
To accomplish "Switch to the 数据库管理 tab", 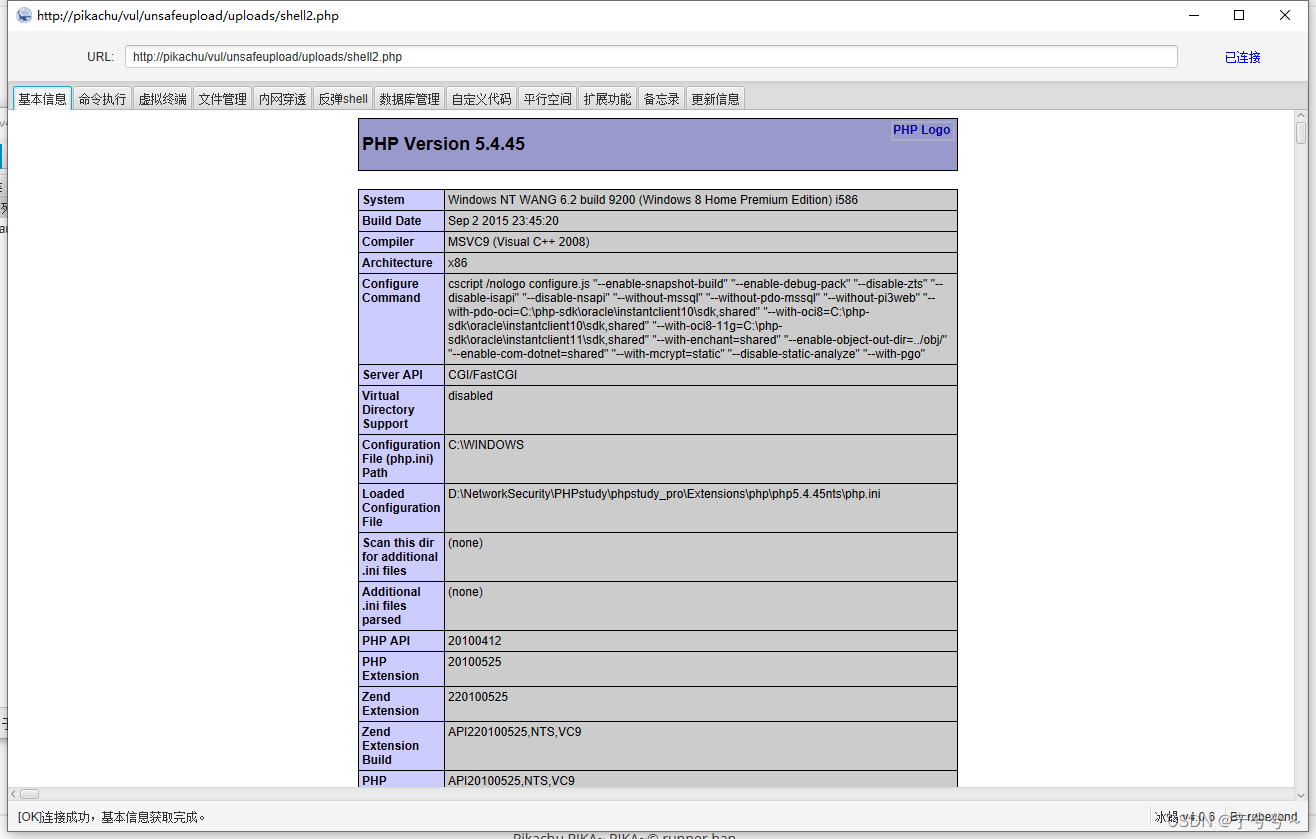I will [x=409, y=99].
